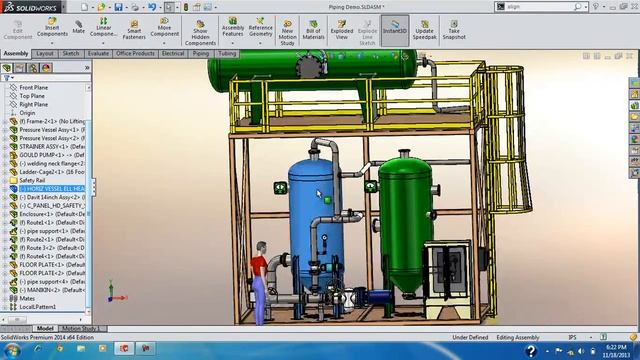Click the taskbar volume icon
Viewport: 640px width, 360px height.
581,351
